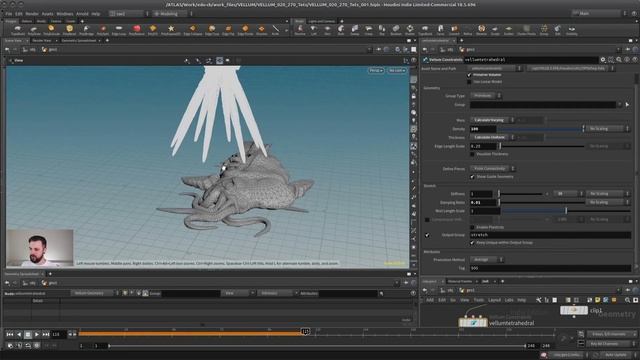Select the Edge Loop shelf tool
This screenshot has height=360, width=640.
[119, 29]
